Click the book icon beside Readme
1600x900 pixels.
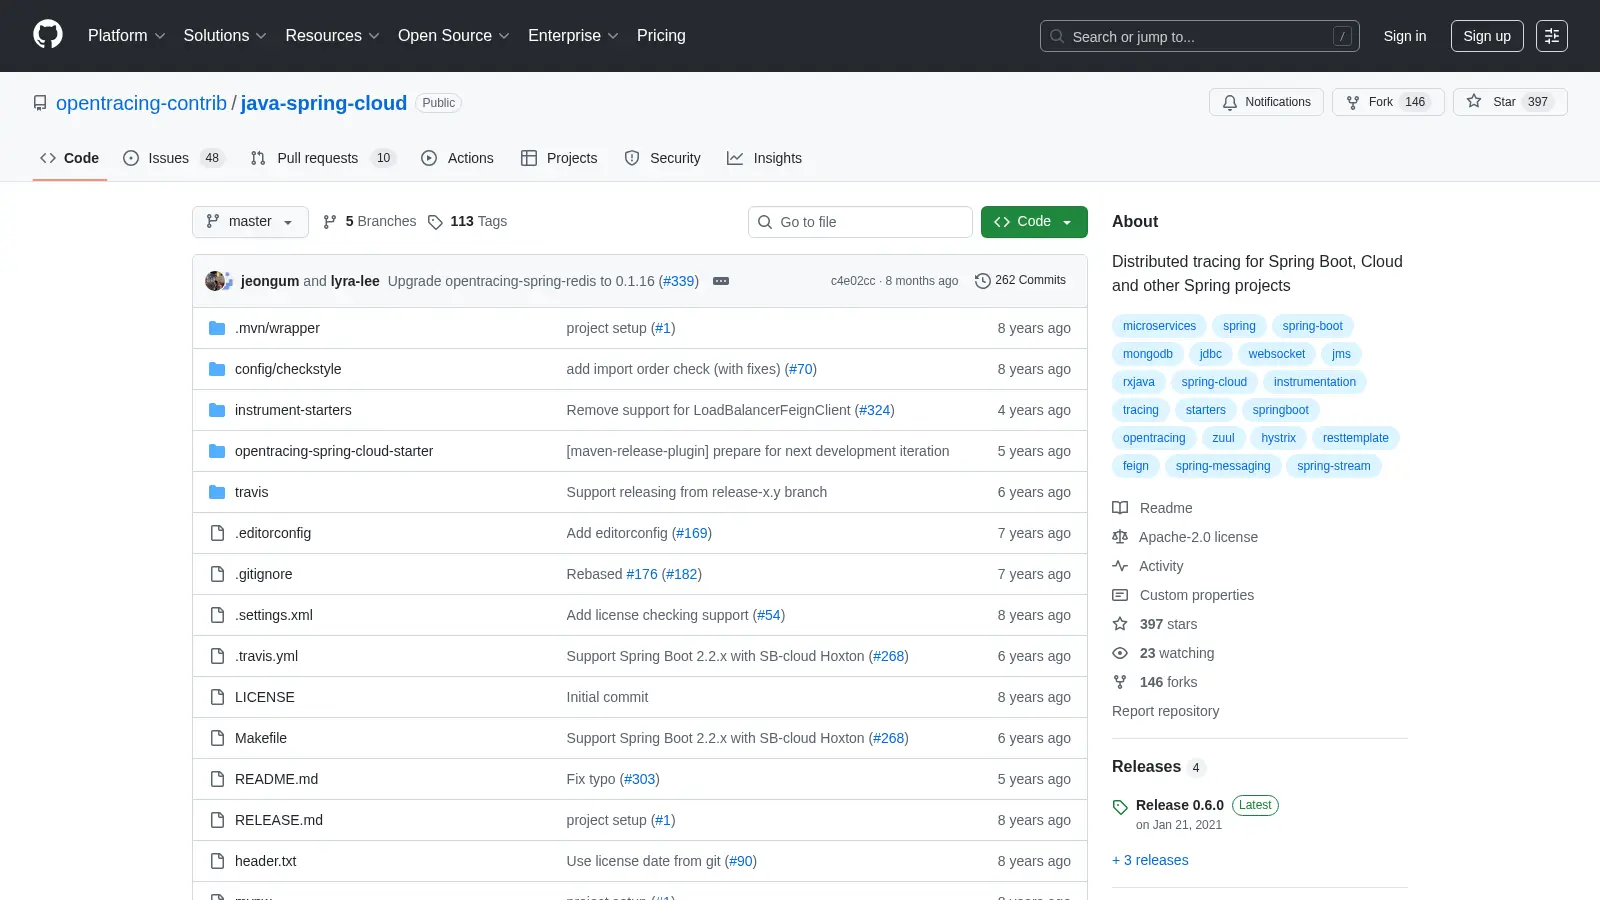(1120, 508)
